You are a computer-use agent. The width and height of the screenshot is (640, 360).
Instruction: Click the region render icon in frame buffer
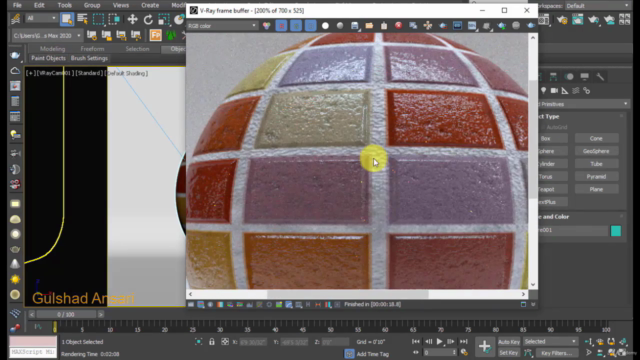(x=443, y=26)
